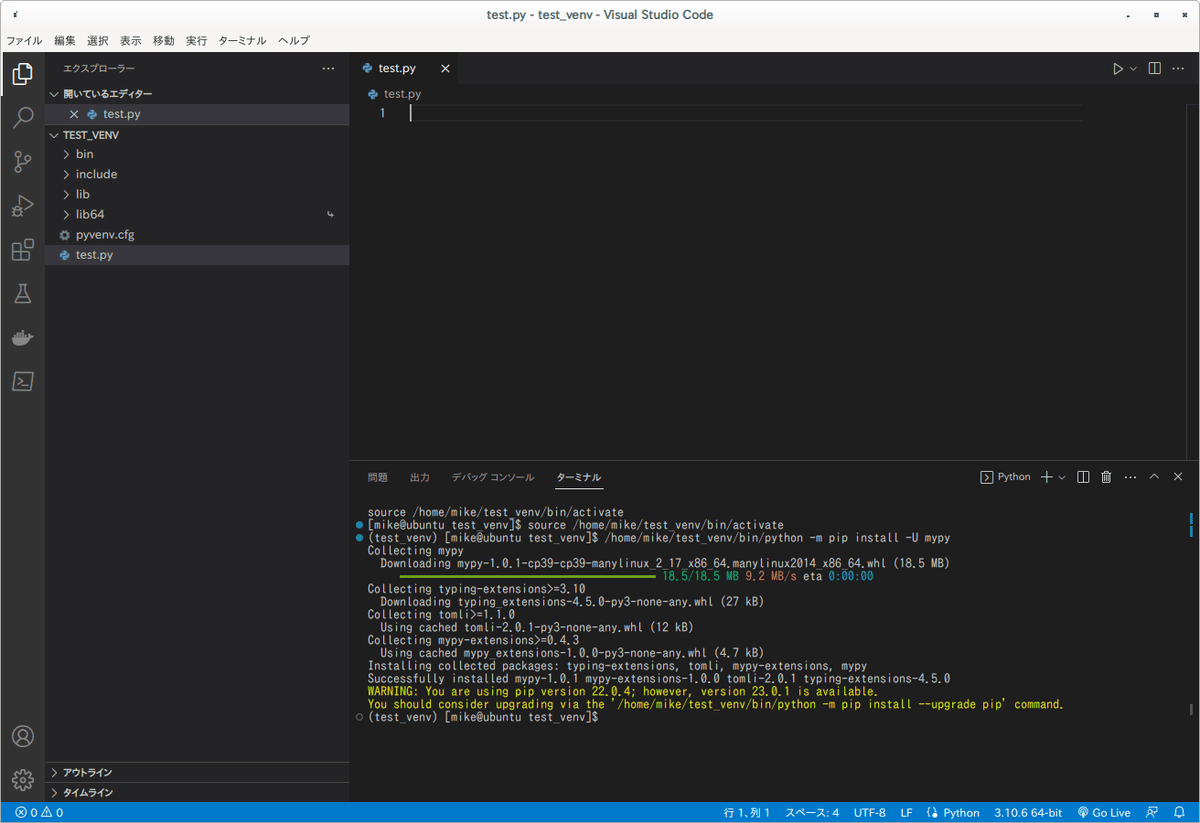This screenshot has width=1200, height=823.
Task: Close the test.py editor tab
Action: pyautogui.click(x=445, y=69)
